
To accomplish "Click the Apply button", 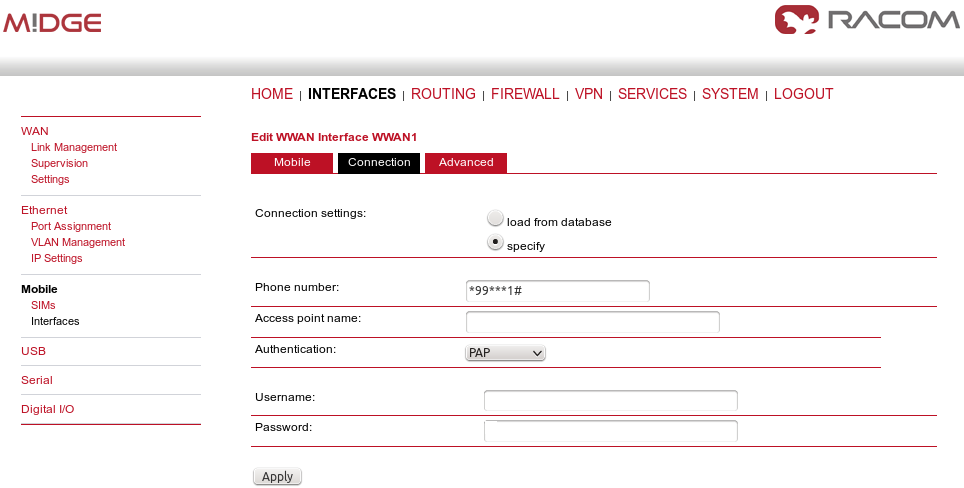I will (277, 476).
